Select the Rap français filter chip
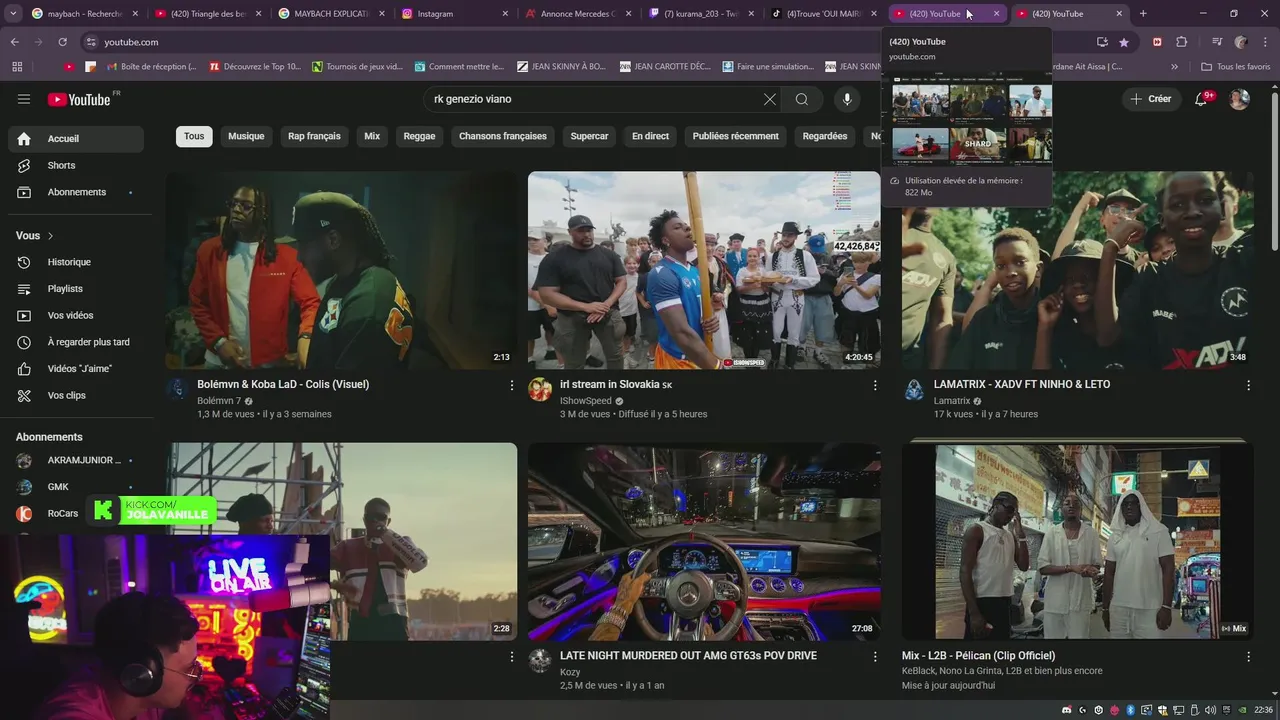The height and width of the screenshot is (720, 1280). coord(314,136)
